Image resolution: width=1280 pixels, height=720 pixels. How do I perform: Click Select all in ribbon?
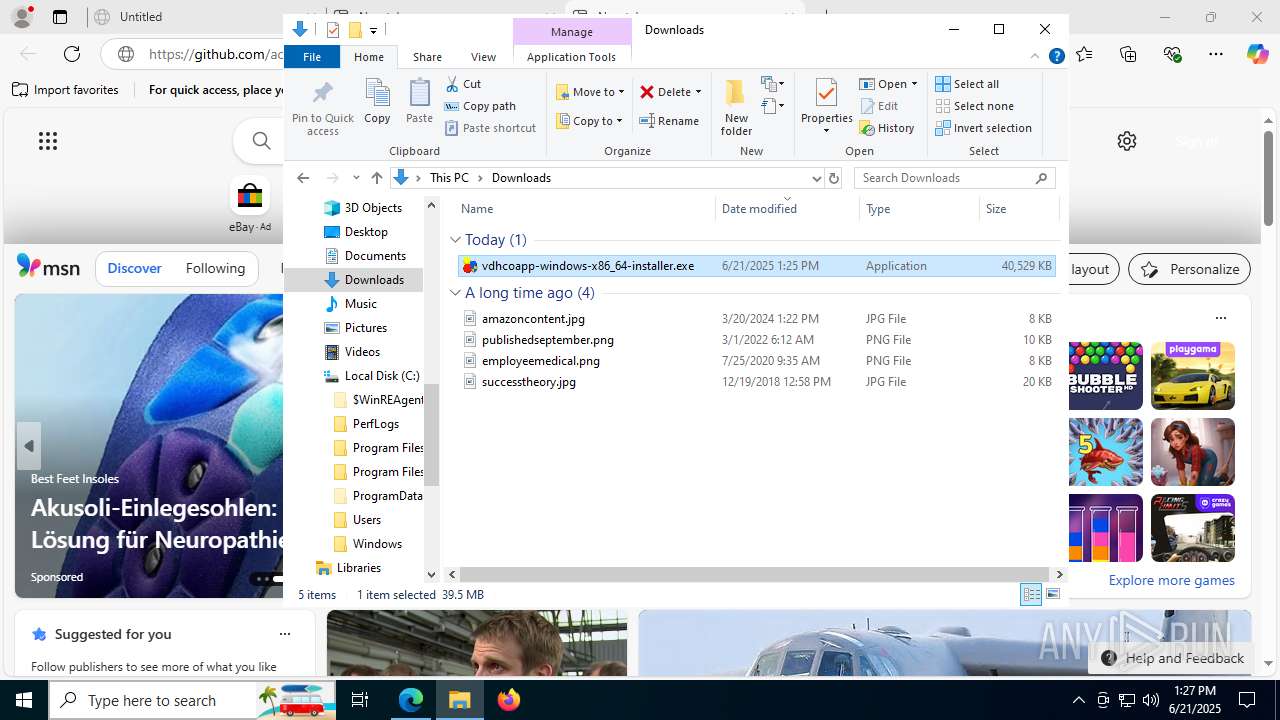pos(967,84)
